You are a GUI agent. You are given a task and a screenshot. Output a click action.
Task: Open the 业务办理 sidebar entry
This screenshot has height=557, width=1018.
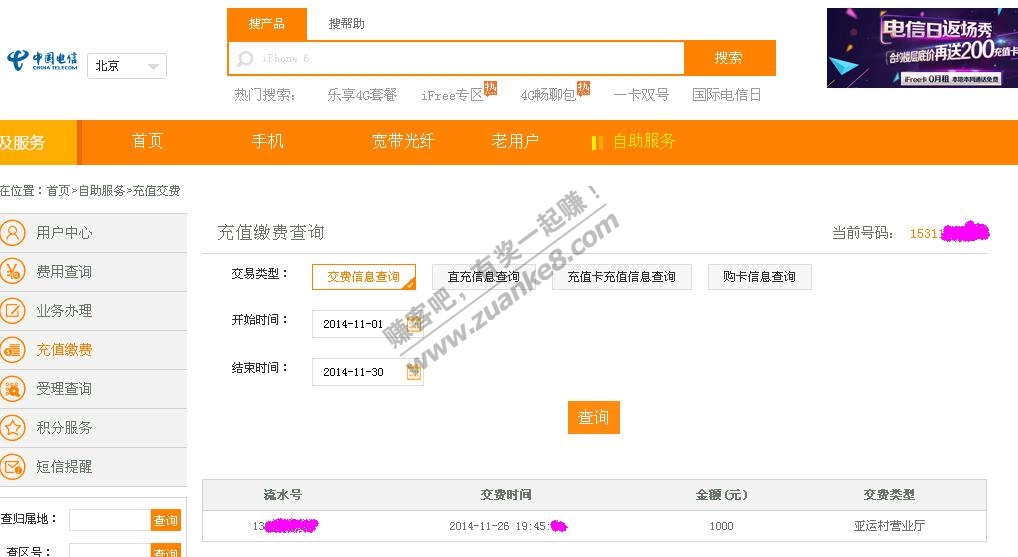point(93,310)
